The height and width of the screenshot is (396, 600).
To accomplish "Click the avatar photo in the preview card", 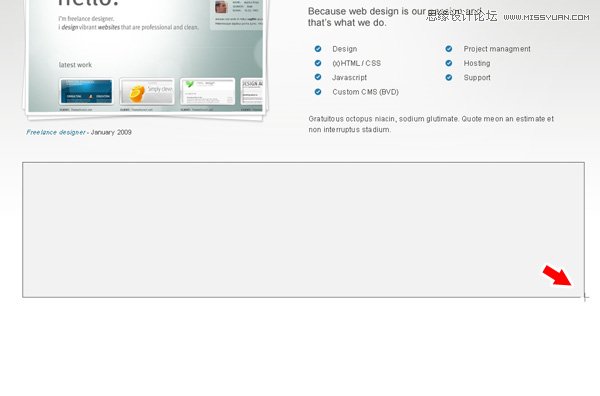I will click(x=221, y=7).
